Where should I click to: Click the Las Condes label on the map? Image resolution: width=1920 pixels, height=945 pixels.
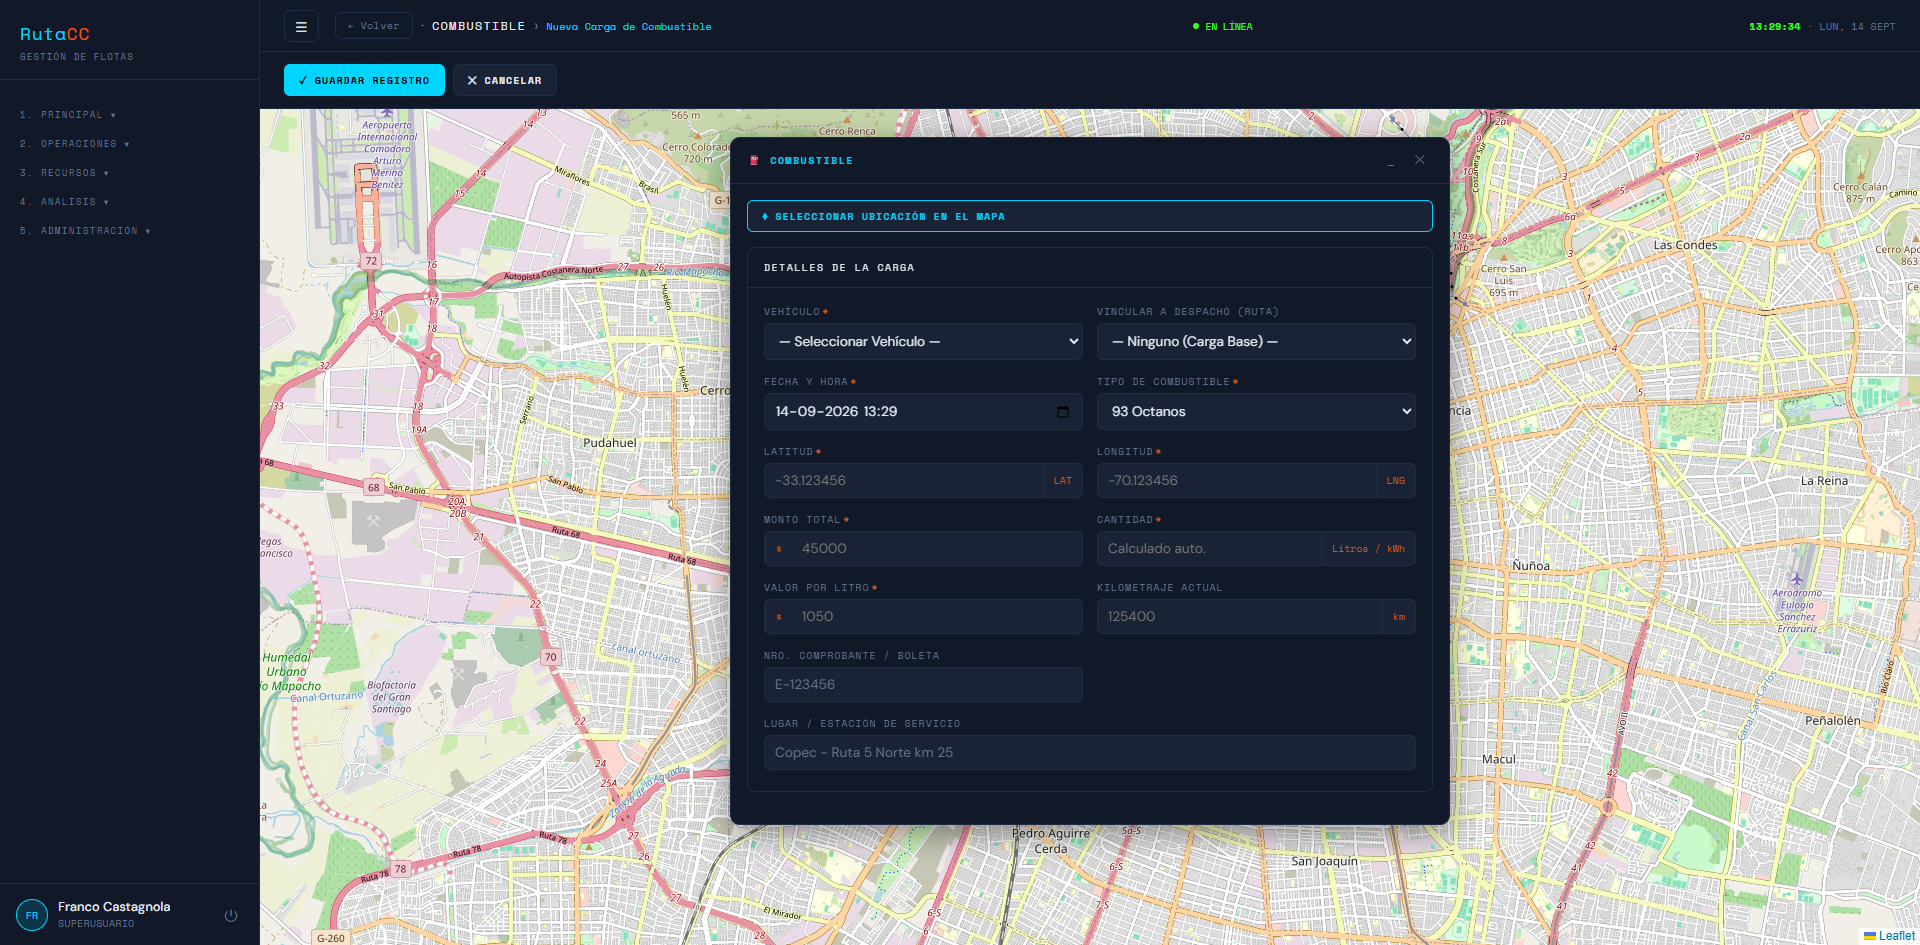[x=1685, y=245]
